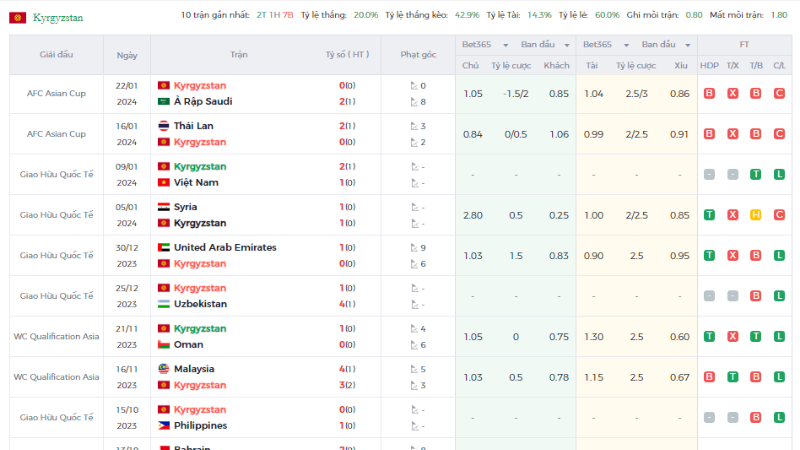Viewport: 800px width, 450px height.
Task: Click the green T T/X badge in the Malaysia row
Action: (x=733, y=377)
